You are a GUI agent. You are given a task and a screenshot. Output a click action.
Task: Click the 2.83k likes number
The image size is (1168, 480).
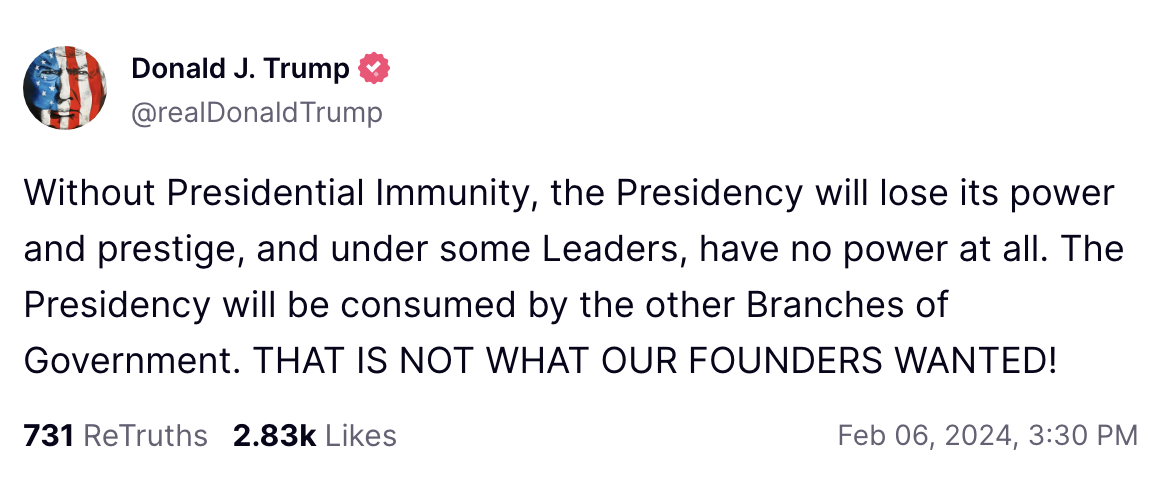click(x=275, y=436)
